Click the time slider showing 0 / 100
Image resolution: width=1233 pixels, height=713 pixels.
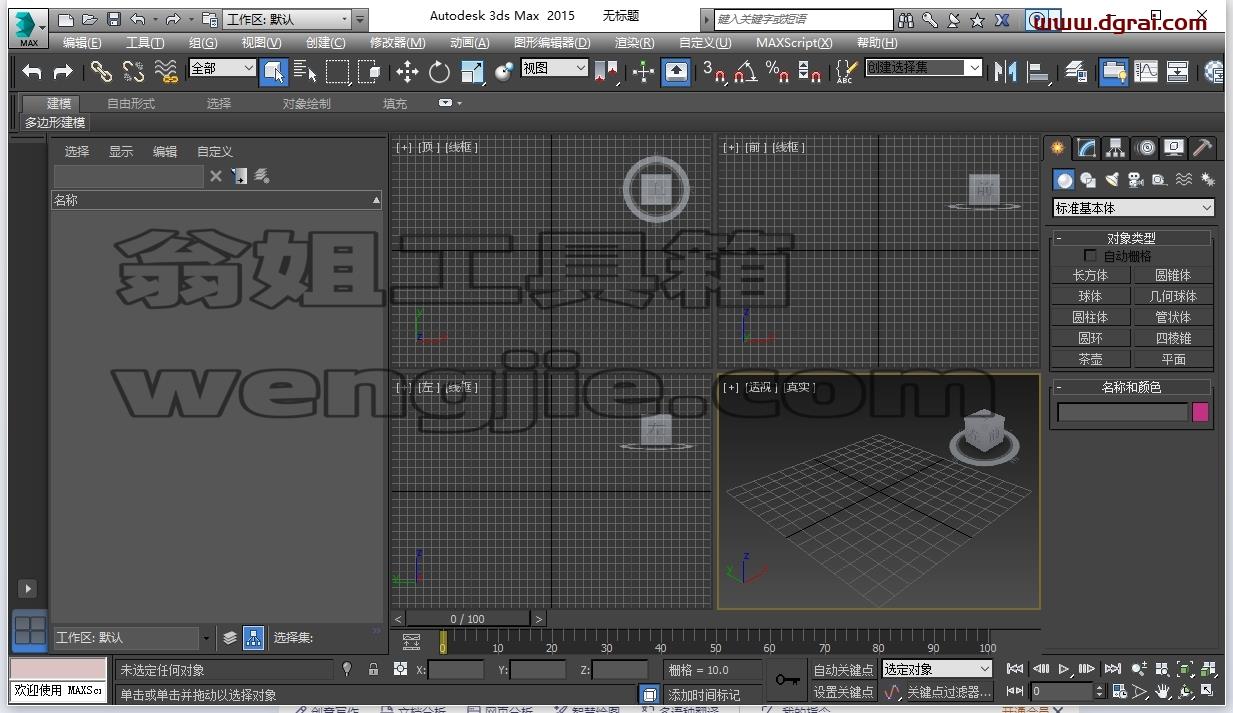(x=469, y=619)
